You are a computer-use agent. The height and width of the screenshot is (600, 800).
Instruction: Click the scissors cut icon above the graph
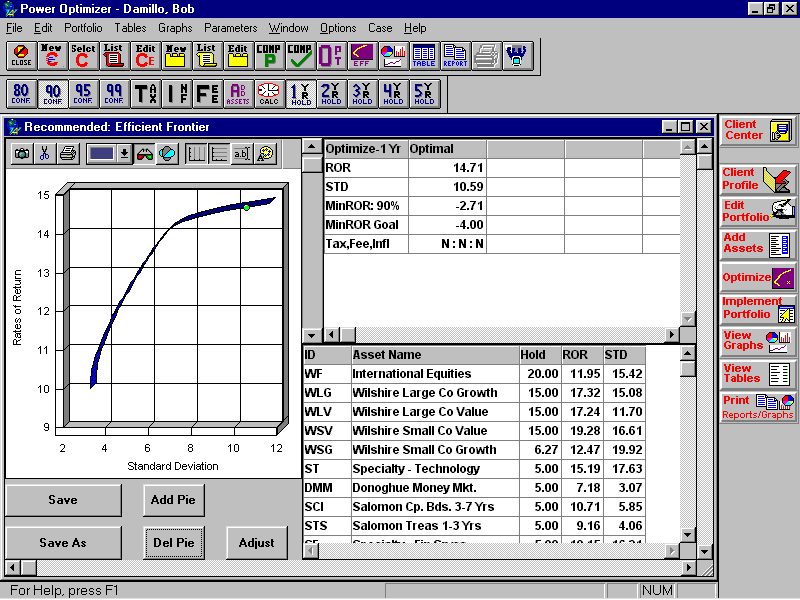tap(44, 153)
